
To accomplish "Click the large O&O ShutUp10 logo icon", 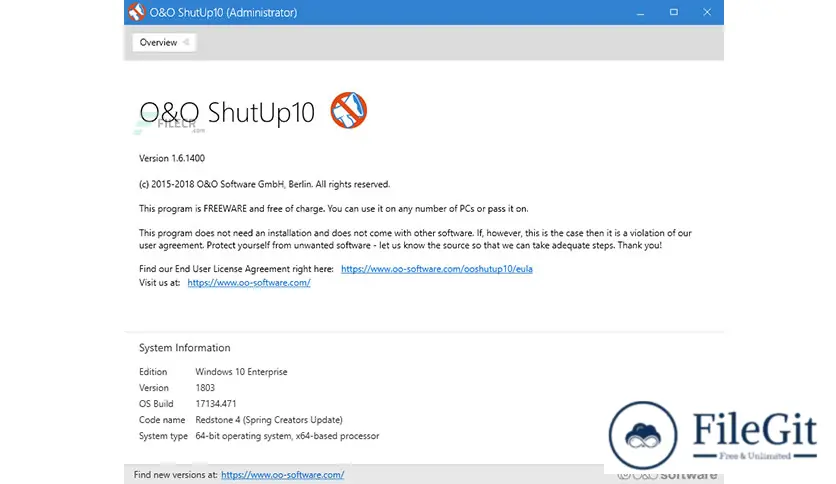I will (349, 110).
